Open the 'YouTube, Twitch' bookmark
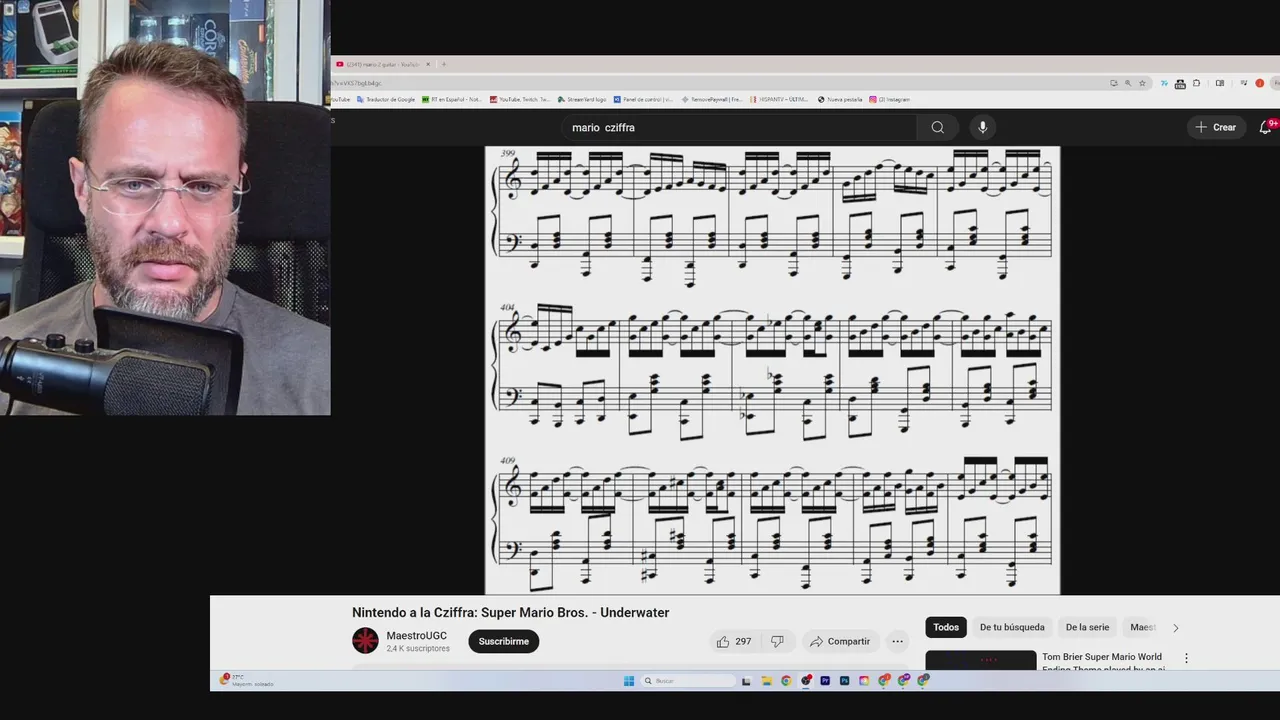The height and width of the screenshot is (720, 1280). pyautogui.click(x=520, y=99)
